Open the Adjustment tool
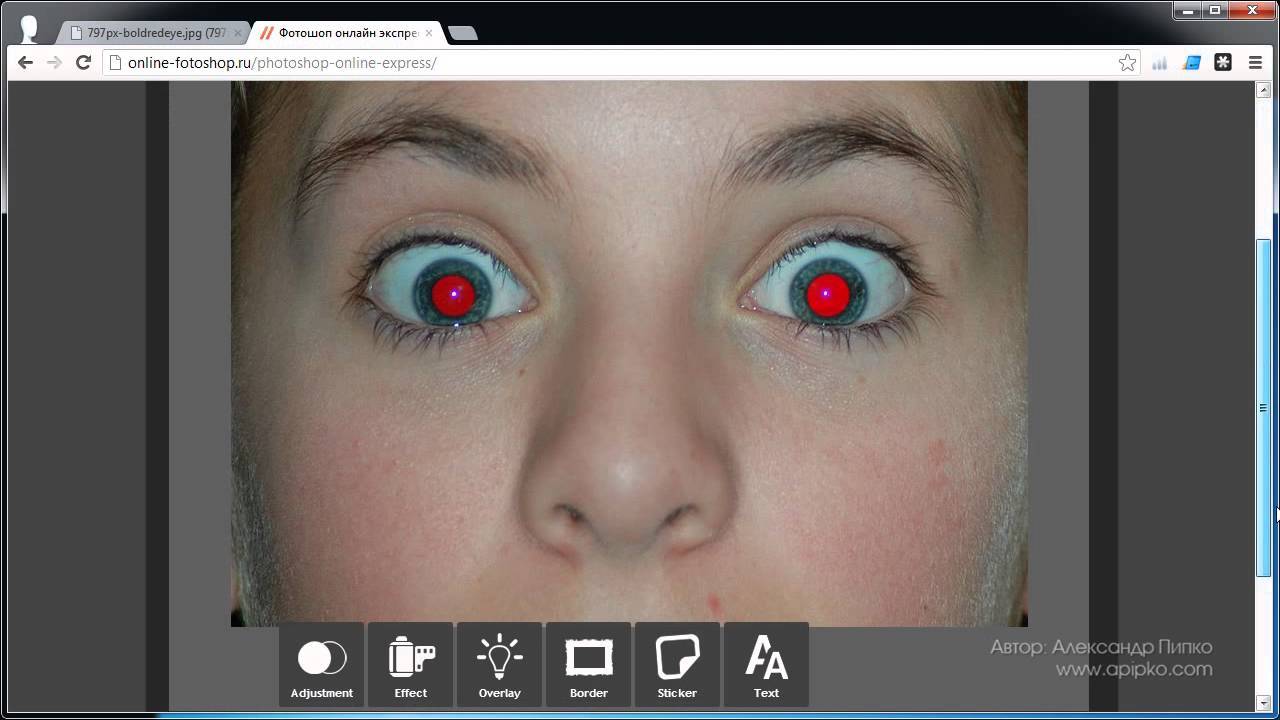Viewport: 1280px width, 720px height. 322,665
